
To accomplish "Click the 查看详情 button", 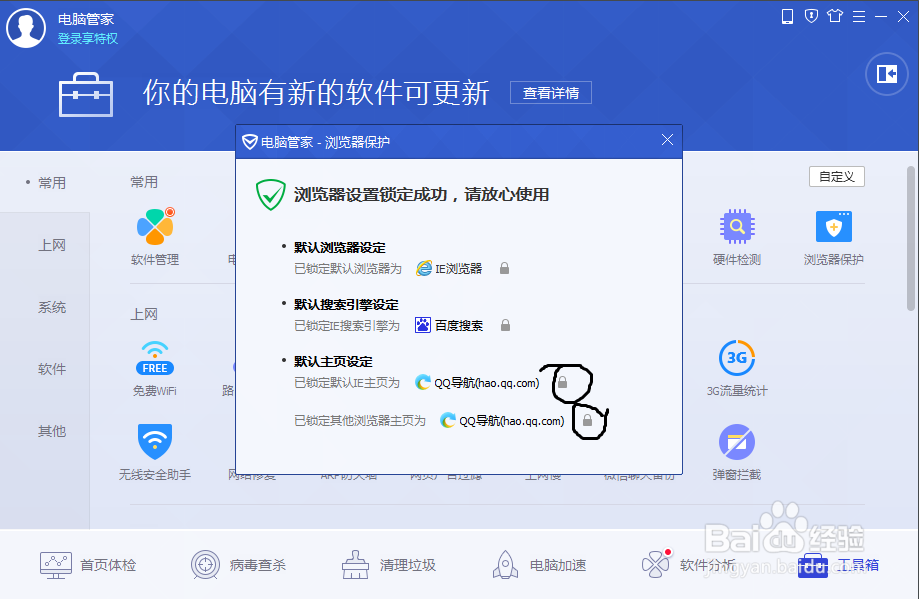I will [x=551, y=93].
